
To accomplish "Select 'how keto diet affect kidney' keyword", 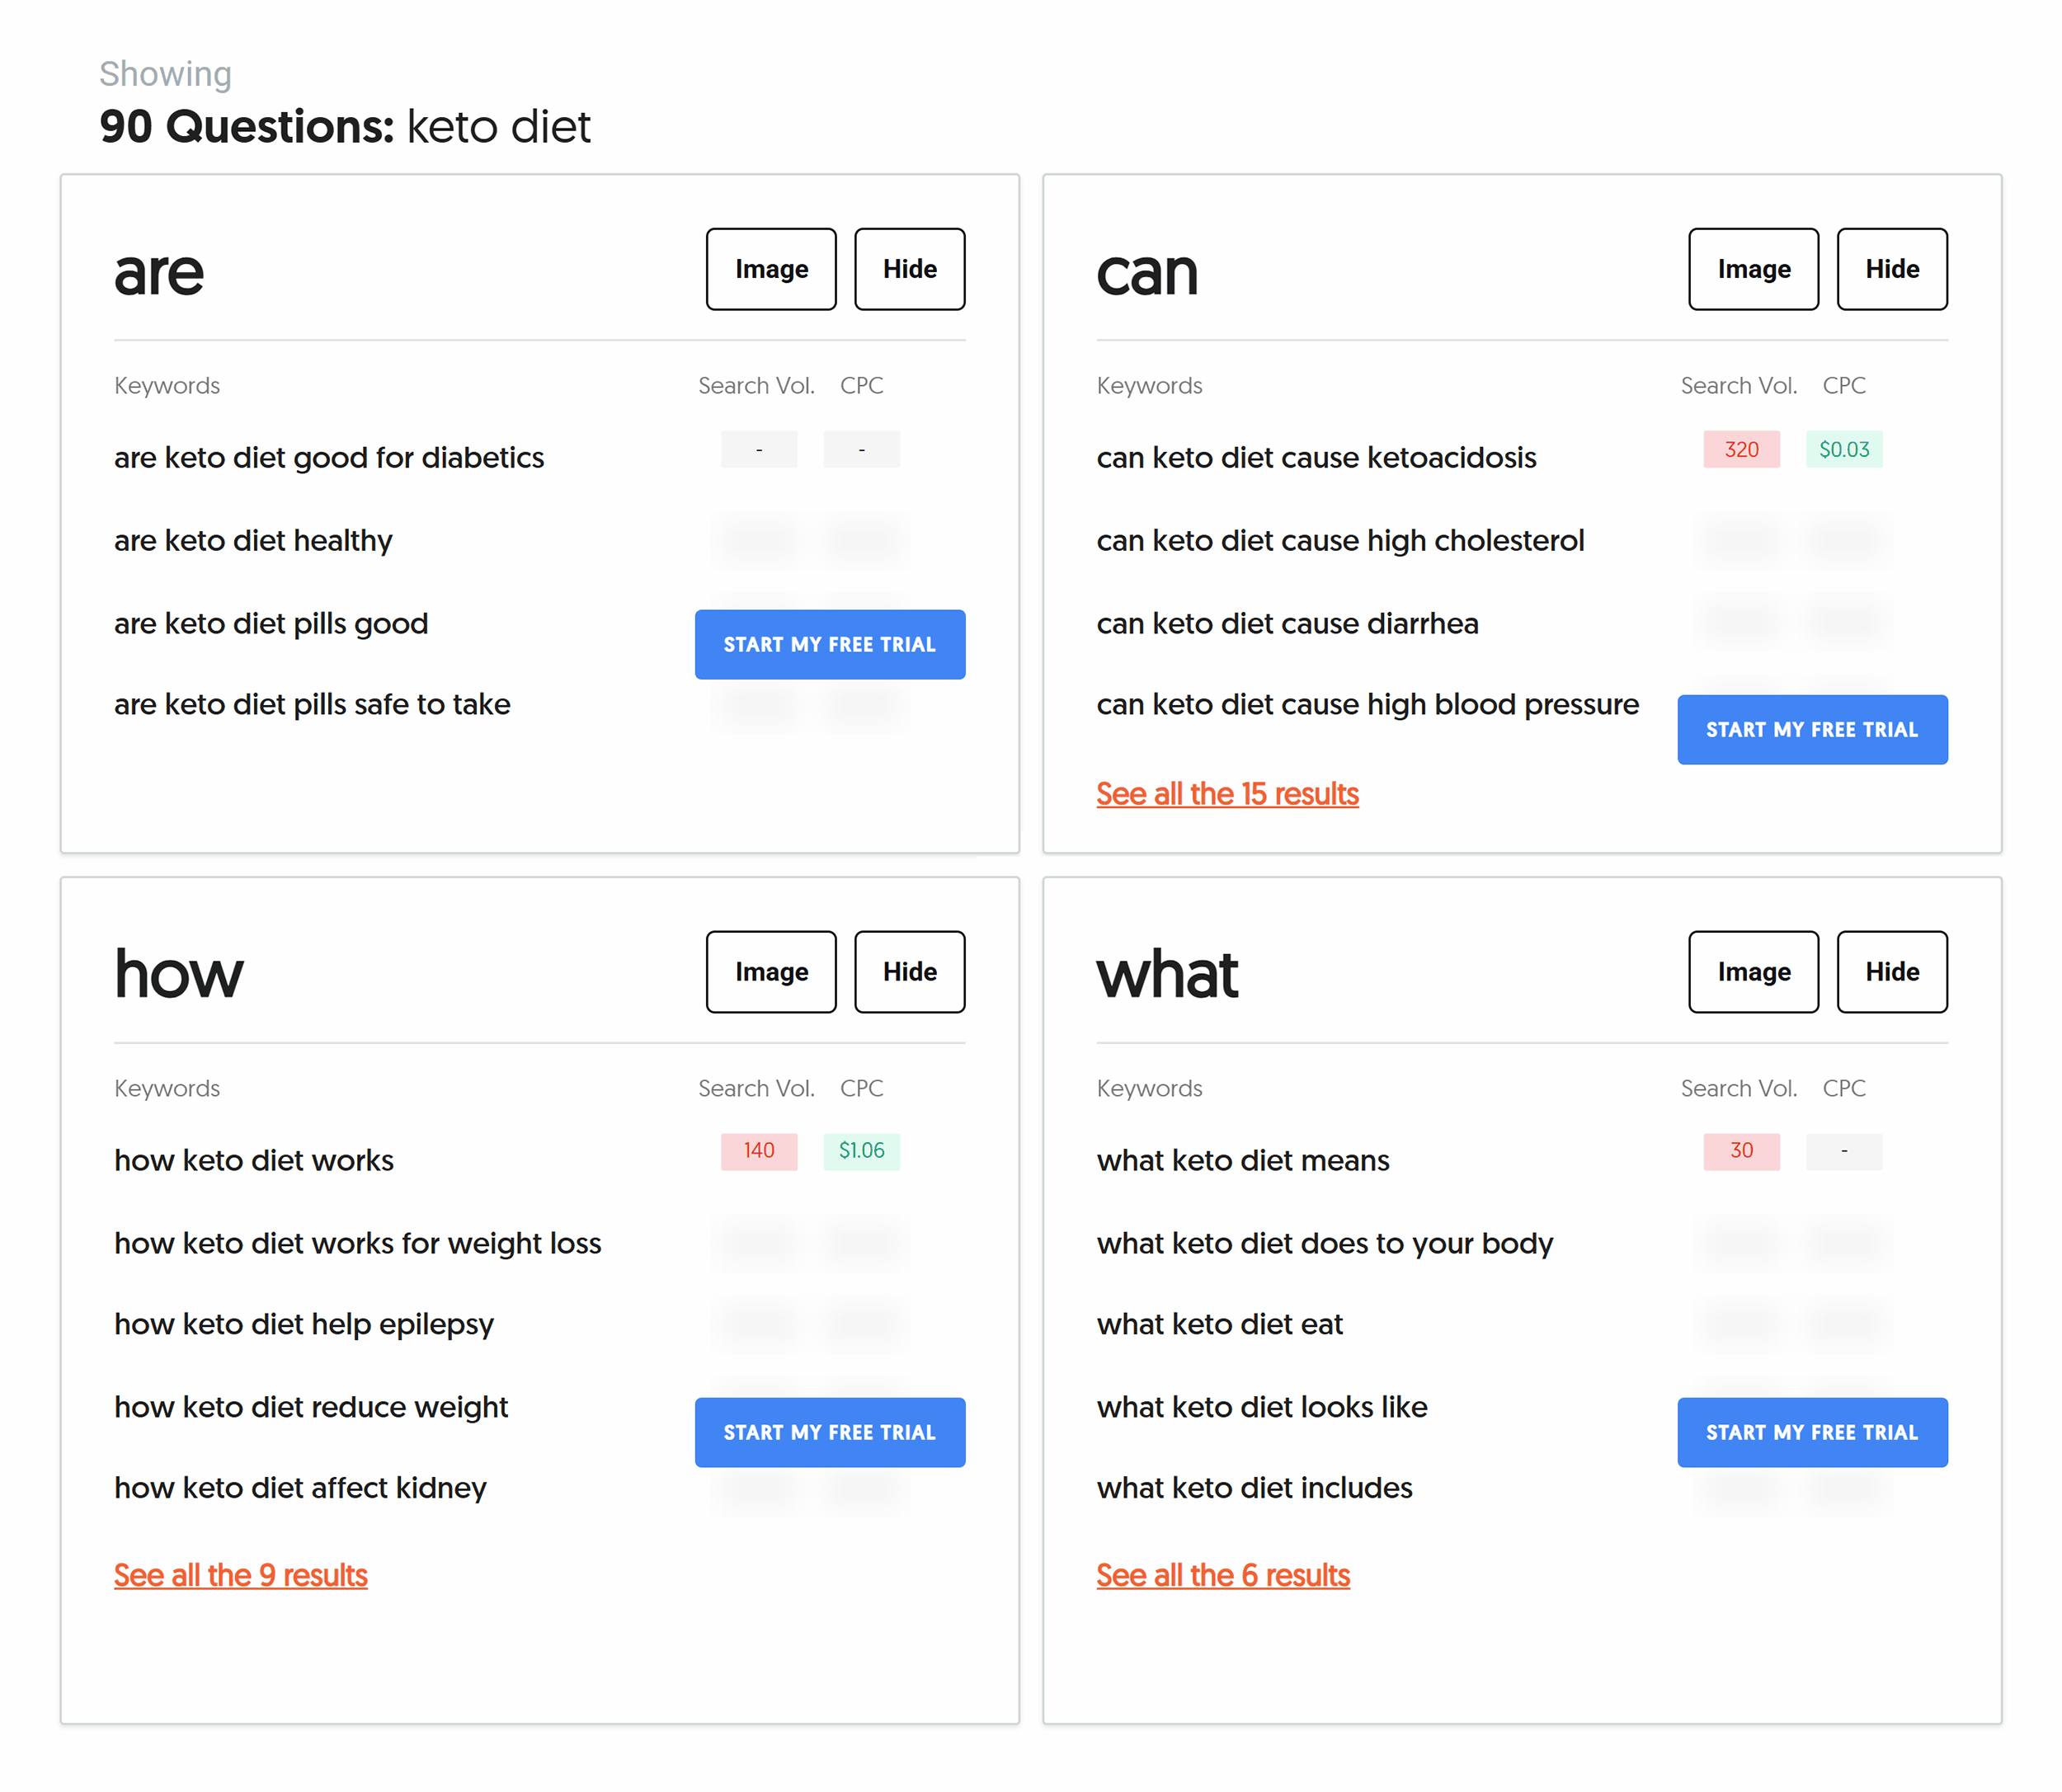I will click(x=300, y=1488).
